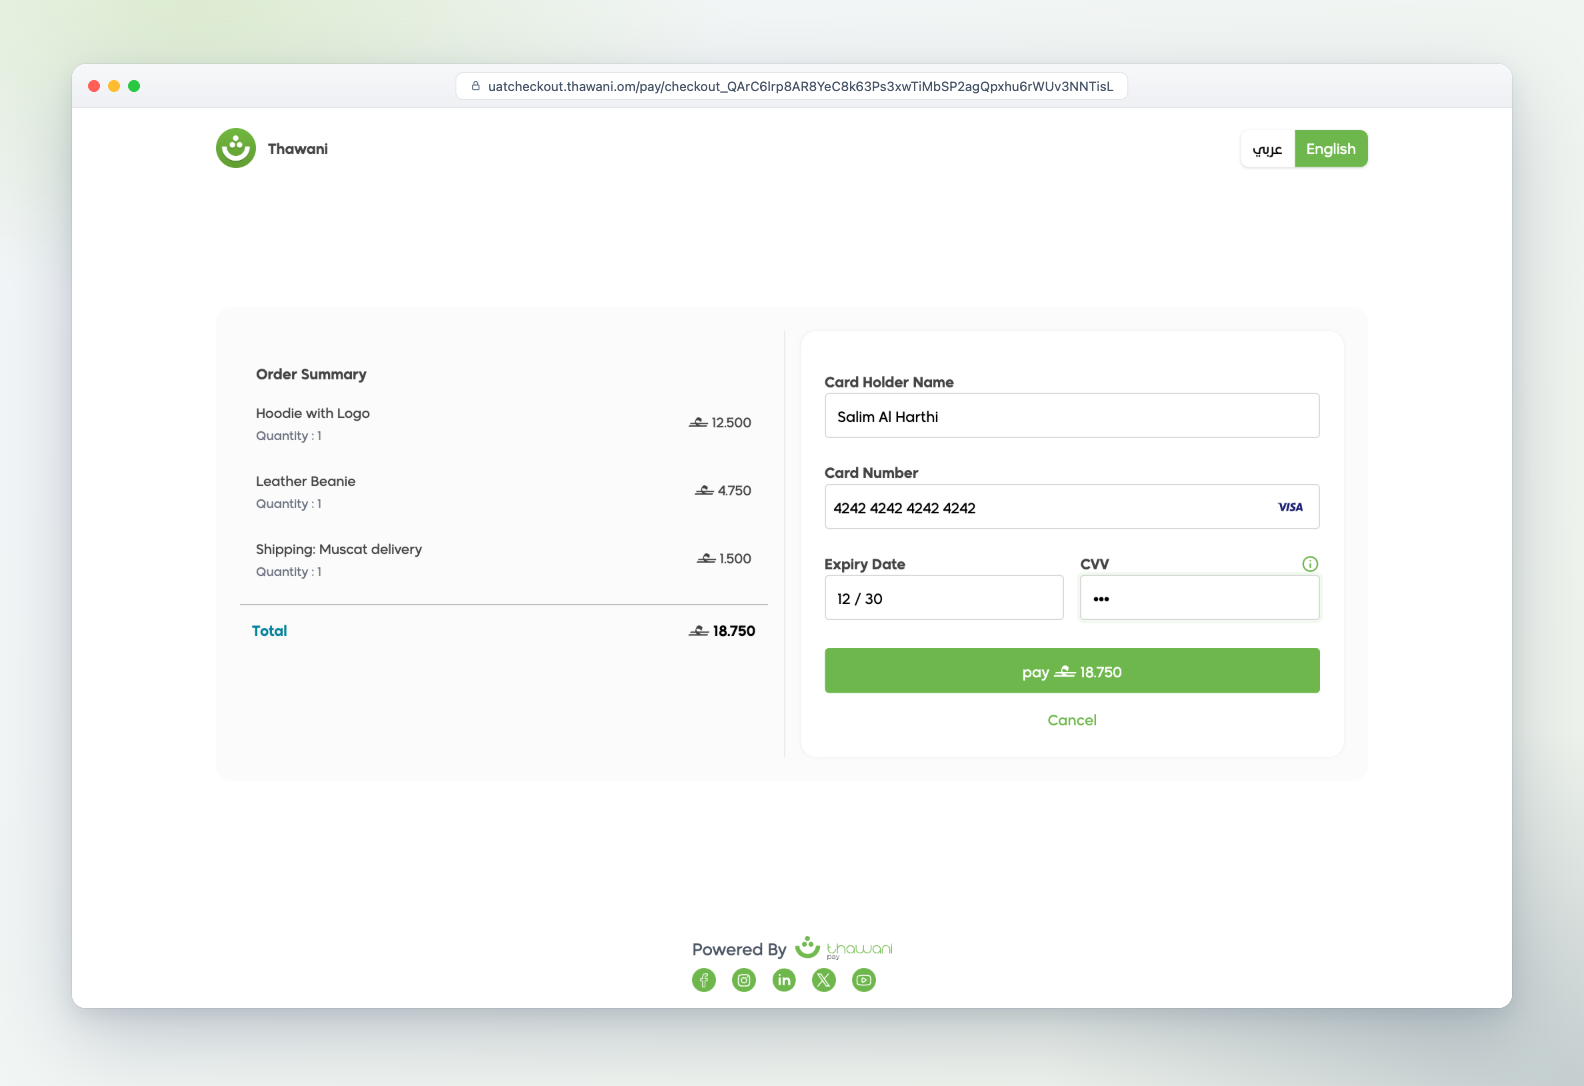1584x1086 pixels.
Task: Focus the CVV input field
Action: click(x=1200, y=598)
